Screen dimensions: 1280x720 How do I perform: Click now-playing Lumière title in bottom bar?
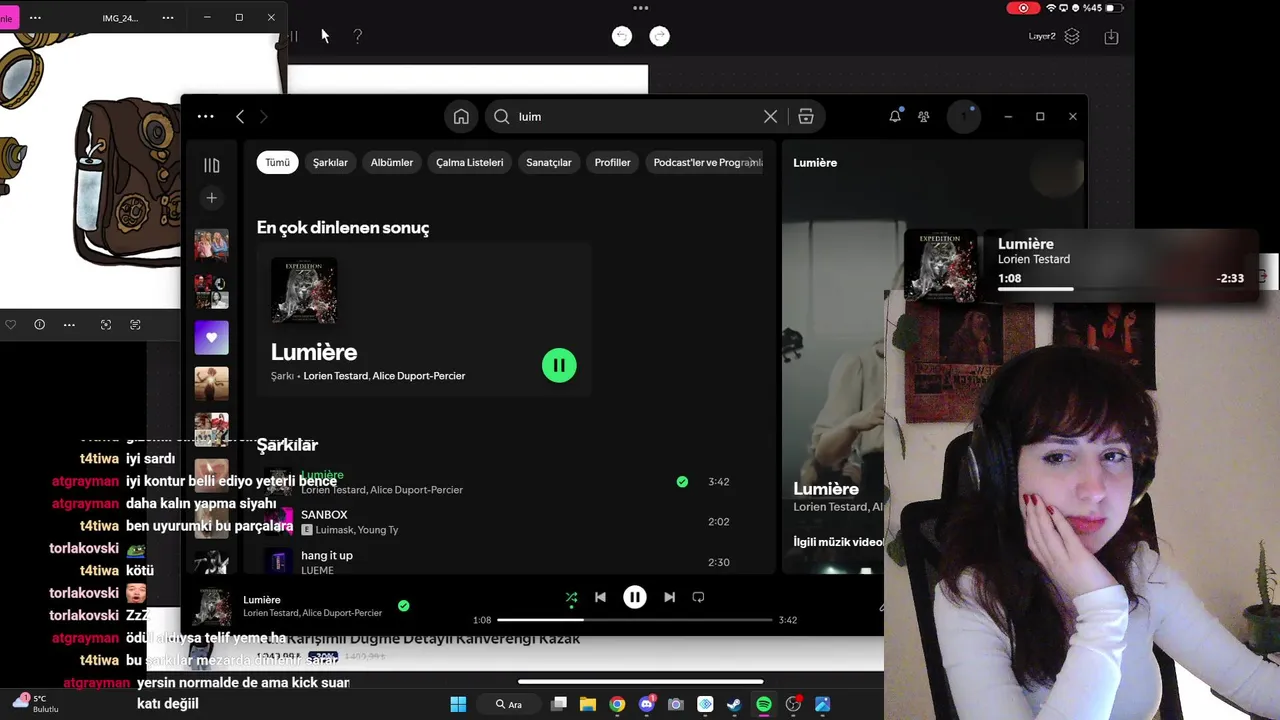point(262,600)
